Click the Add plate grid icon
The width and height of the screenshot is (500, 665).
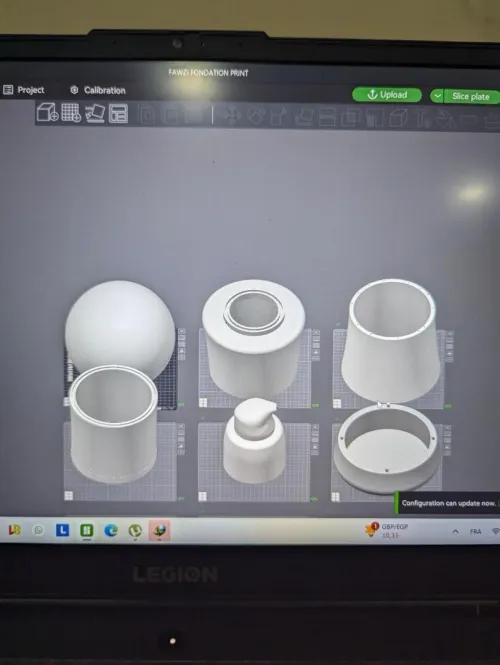[x=71, y=113]
